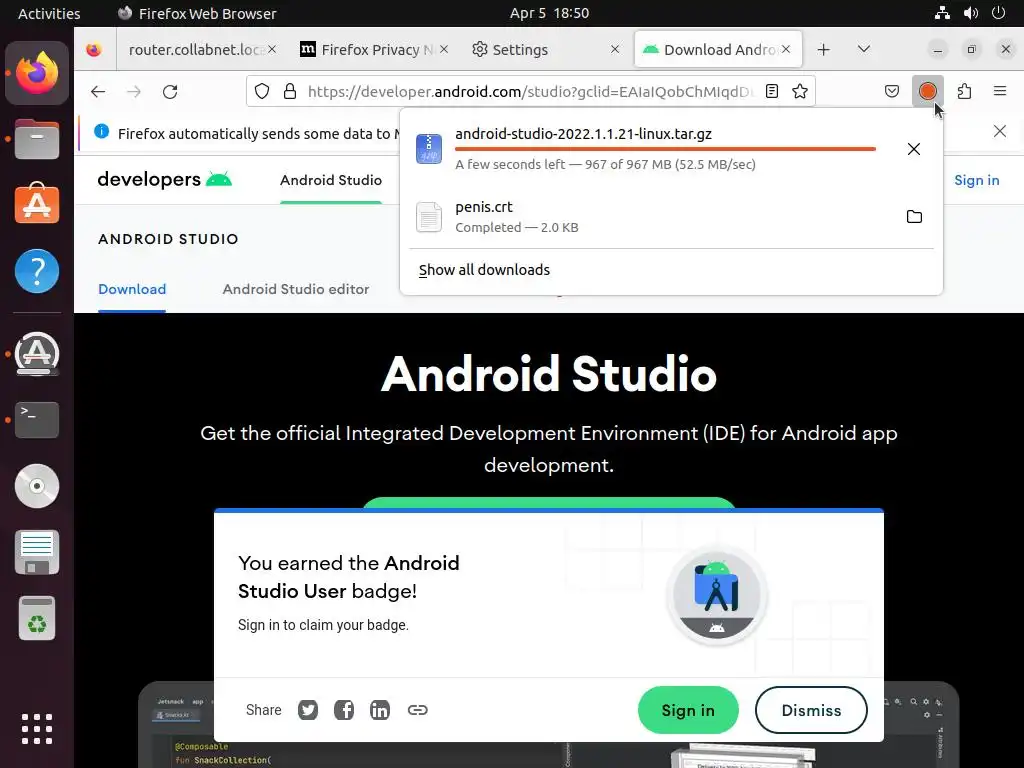Toggle reader view icon in address bar
This screenshot has height=768, width=1024.
[x=772, y=91]
